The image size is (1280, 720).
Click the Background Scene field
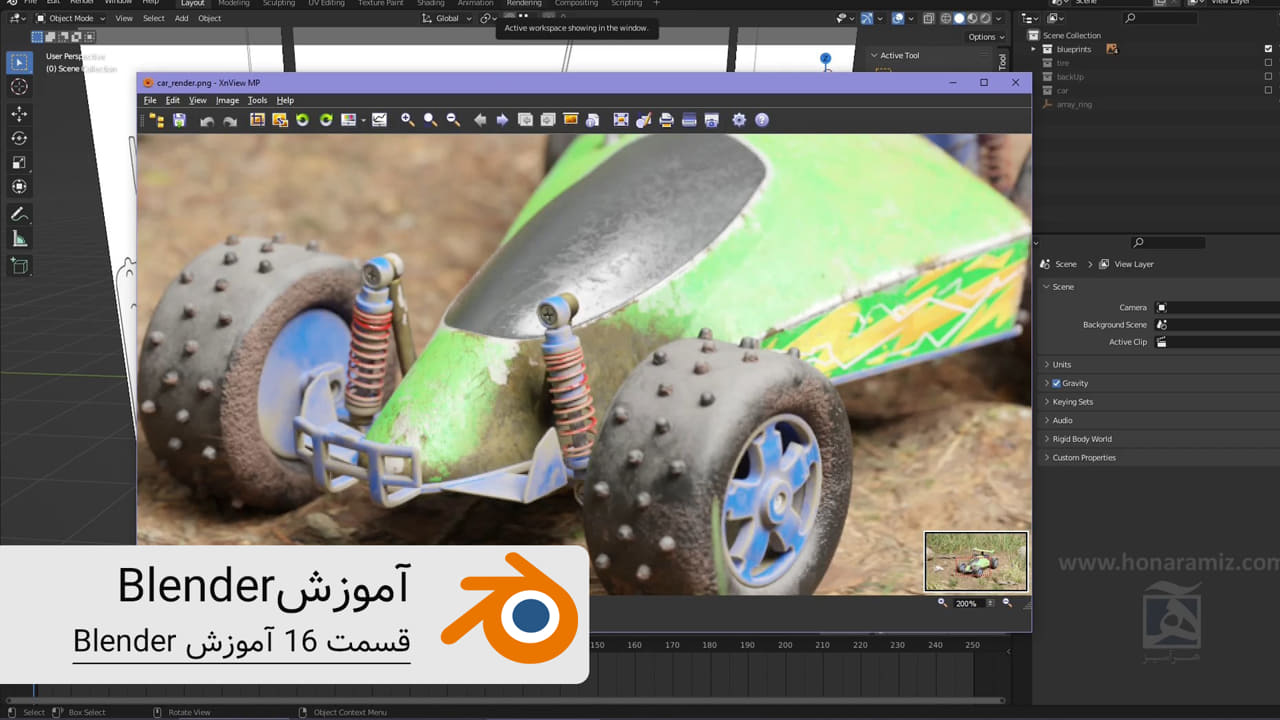[x=1217, y=324]
